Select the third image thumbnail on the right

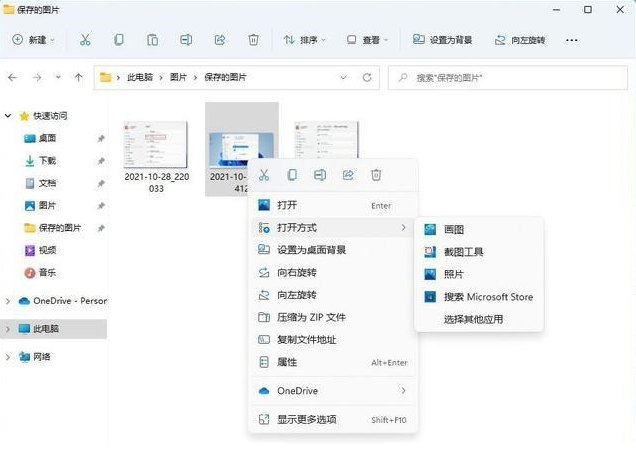327,140
